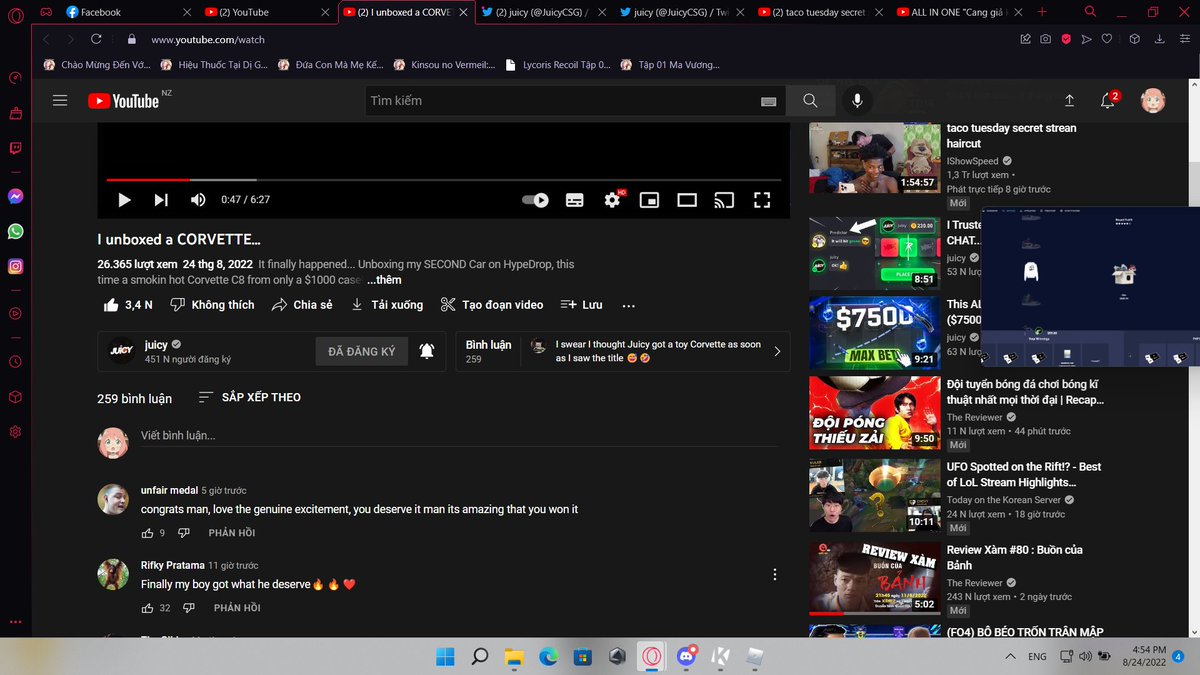Click ĐÃ ĐĂNG KÝ subscribed button
The height and width of the screenshot is (675, 1200).
coord(362,352)
